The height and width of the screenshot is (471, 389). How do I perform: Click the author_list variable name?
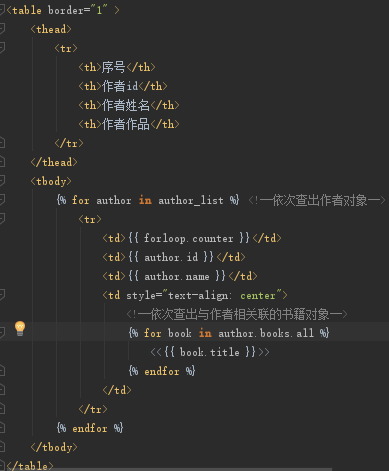[x=191, y=200]
